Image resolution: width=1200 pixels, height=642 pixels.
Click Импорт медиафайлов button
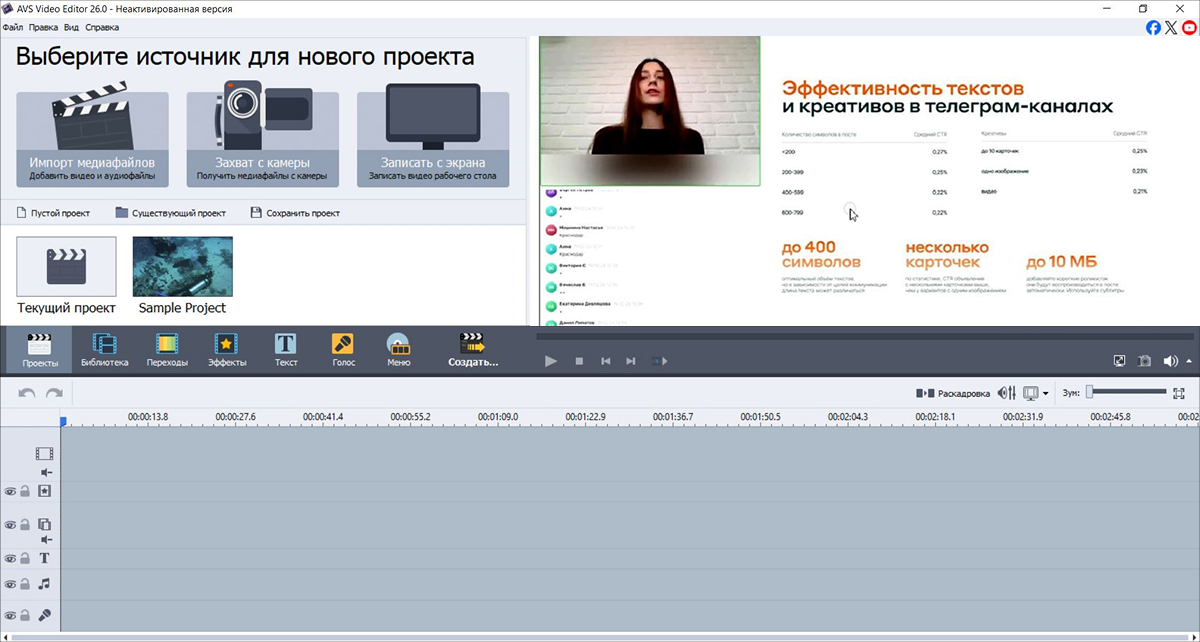tap(92, 139)
